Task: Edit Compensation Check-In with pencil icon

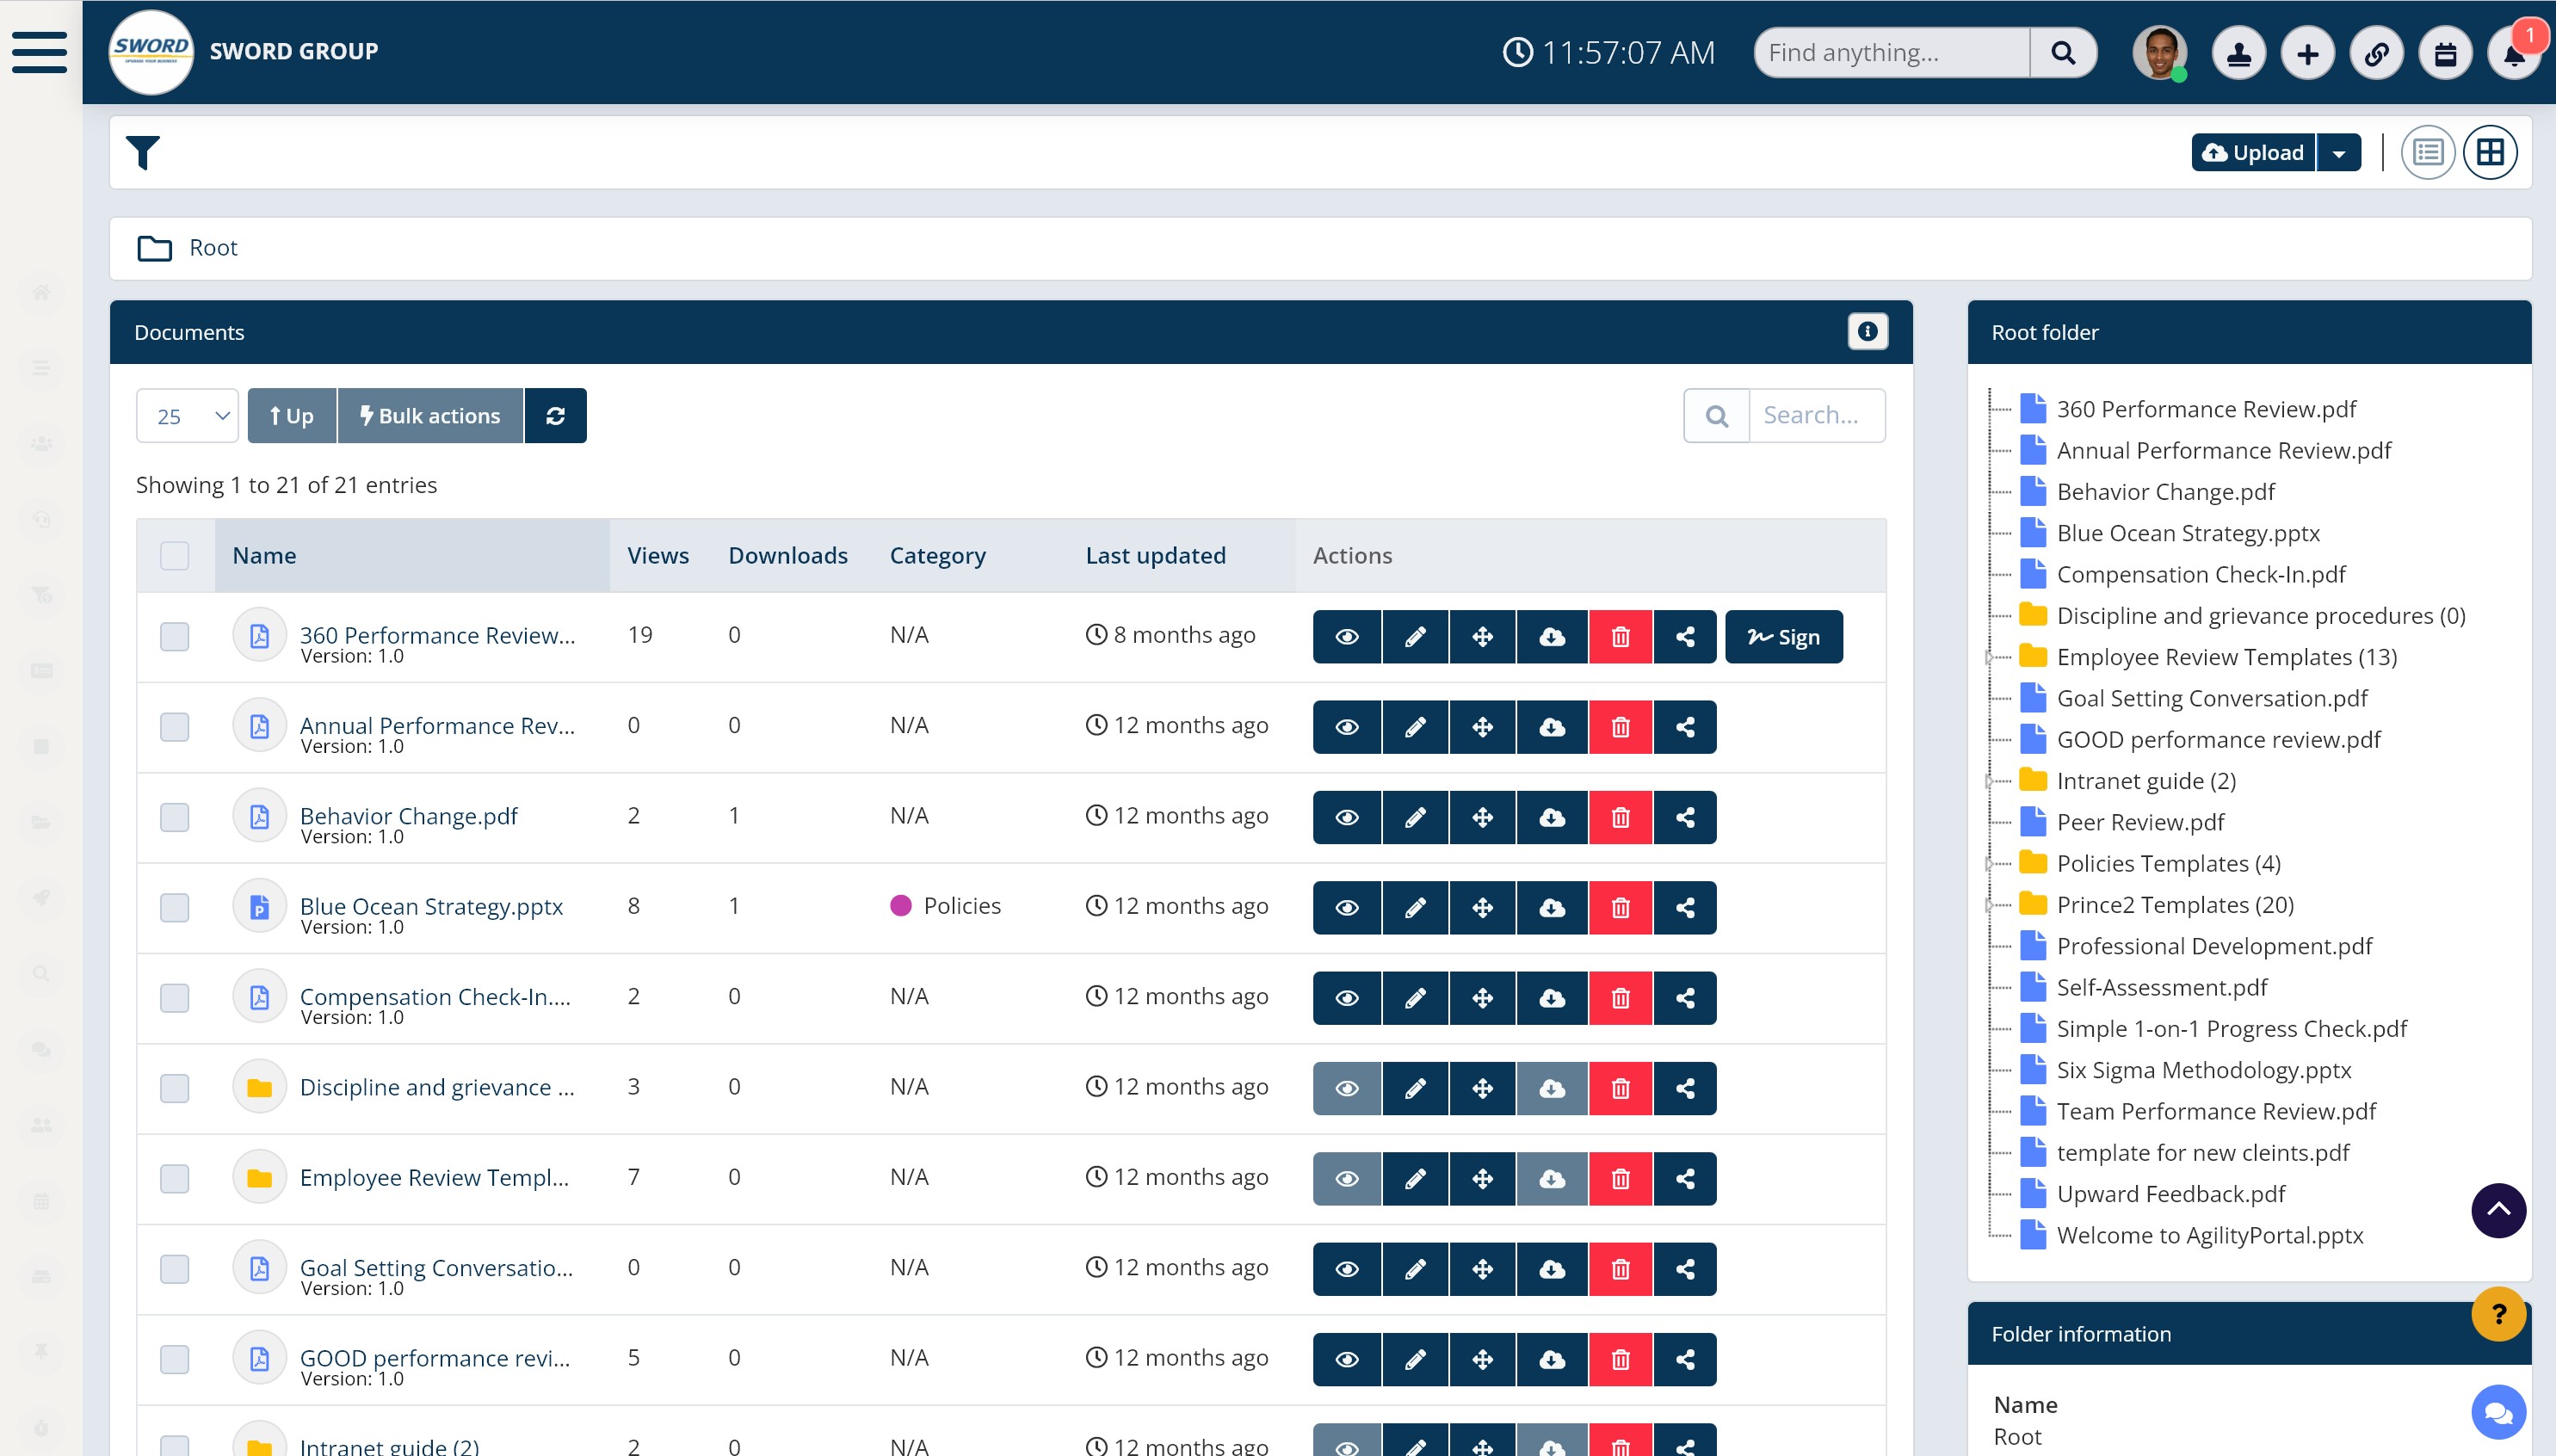Action: click(x=1415, y=998)
